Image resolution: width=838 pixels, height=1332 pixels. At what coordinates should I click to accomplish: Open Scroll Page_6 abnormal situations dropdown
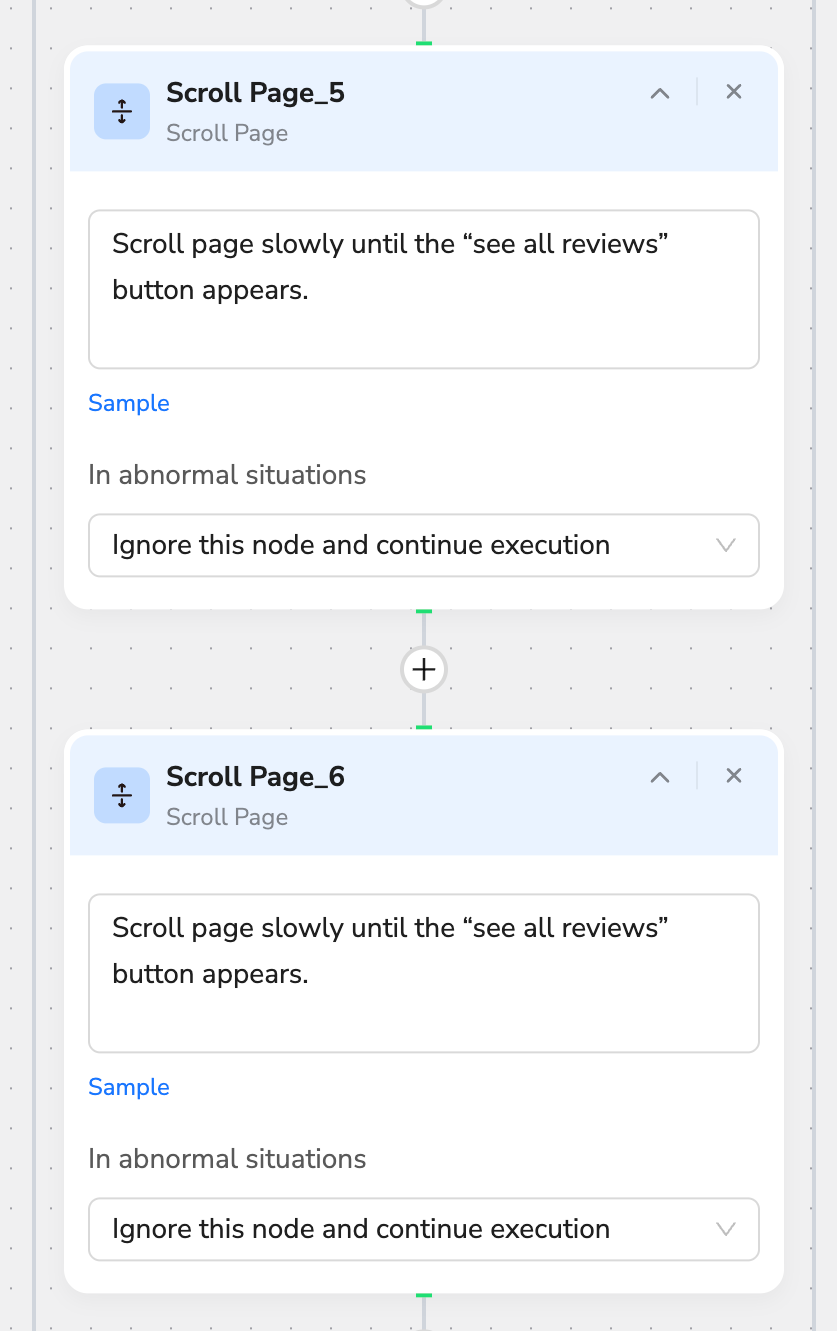click(424, 1229)
